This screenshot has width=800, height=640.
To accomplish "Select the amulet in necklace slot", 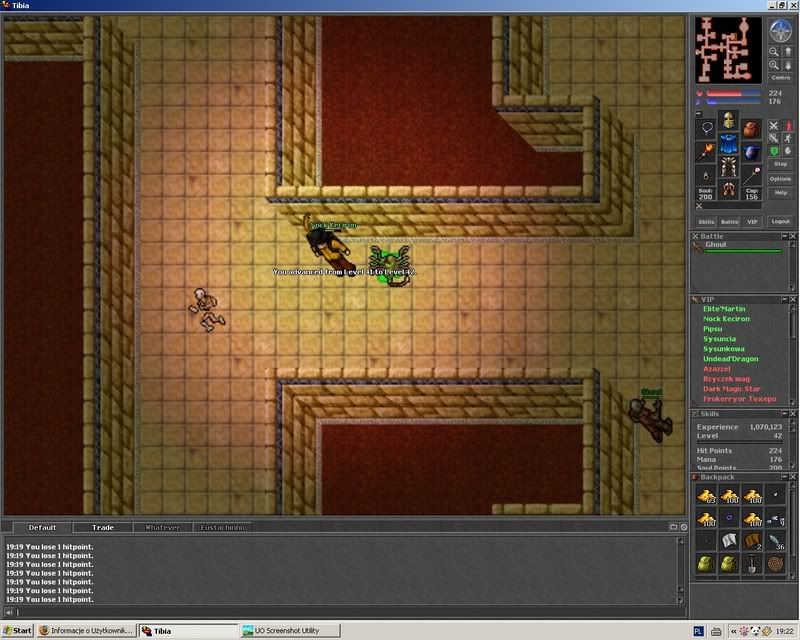I will 706,128.
